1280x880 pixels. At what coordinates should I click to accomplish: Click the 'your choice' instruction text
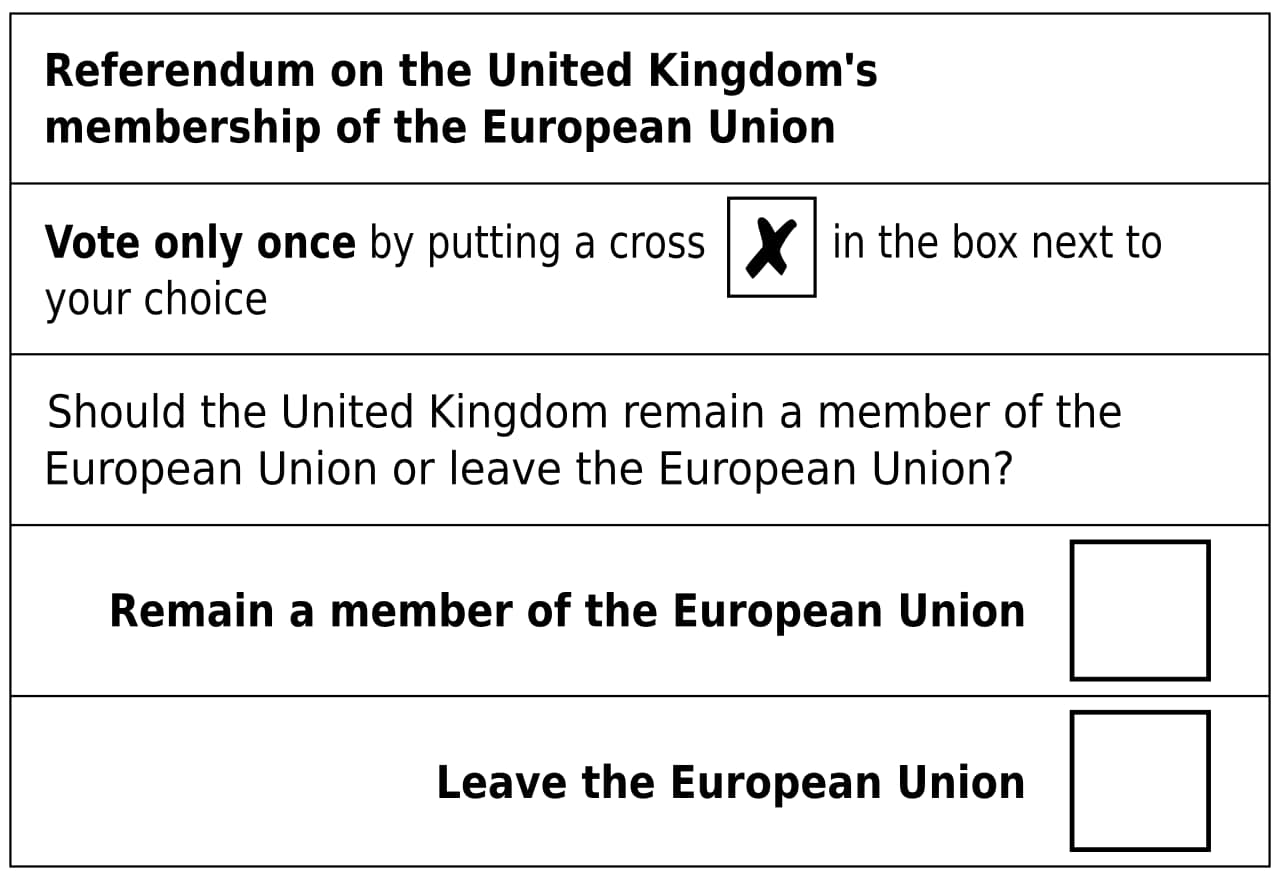point(156,299)
